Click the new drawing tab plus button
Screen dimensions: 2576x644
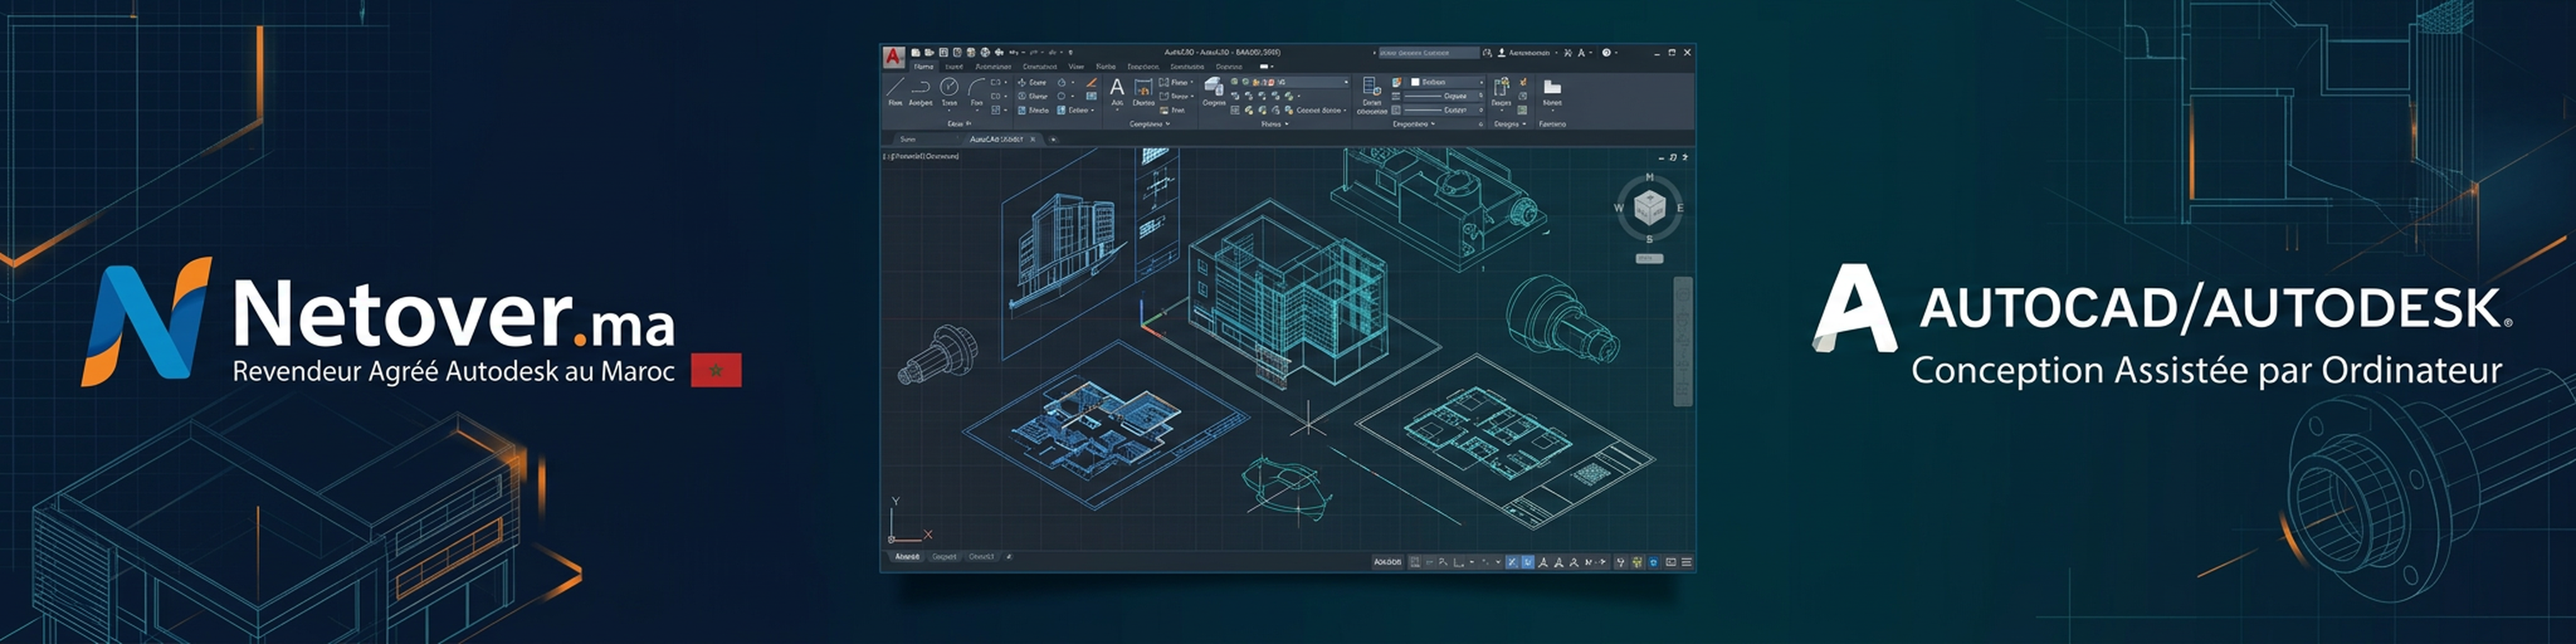tap(1053, 139)
